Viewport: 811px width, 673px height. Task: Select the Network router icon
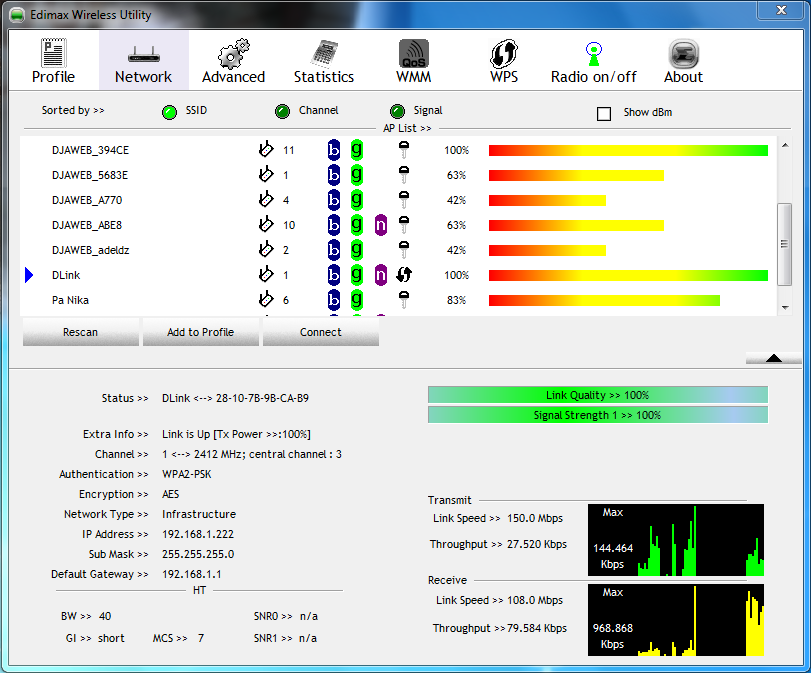[x=143, y=54]
